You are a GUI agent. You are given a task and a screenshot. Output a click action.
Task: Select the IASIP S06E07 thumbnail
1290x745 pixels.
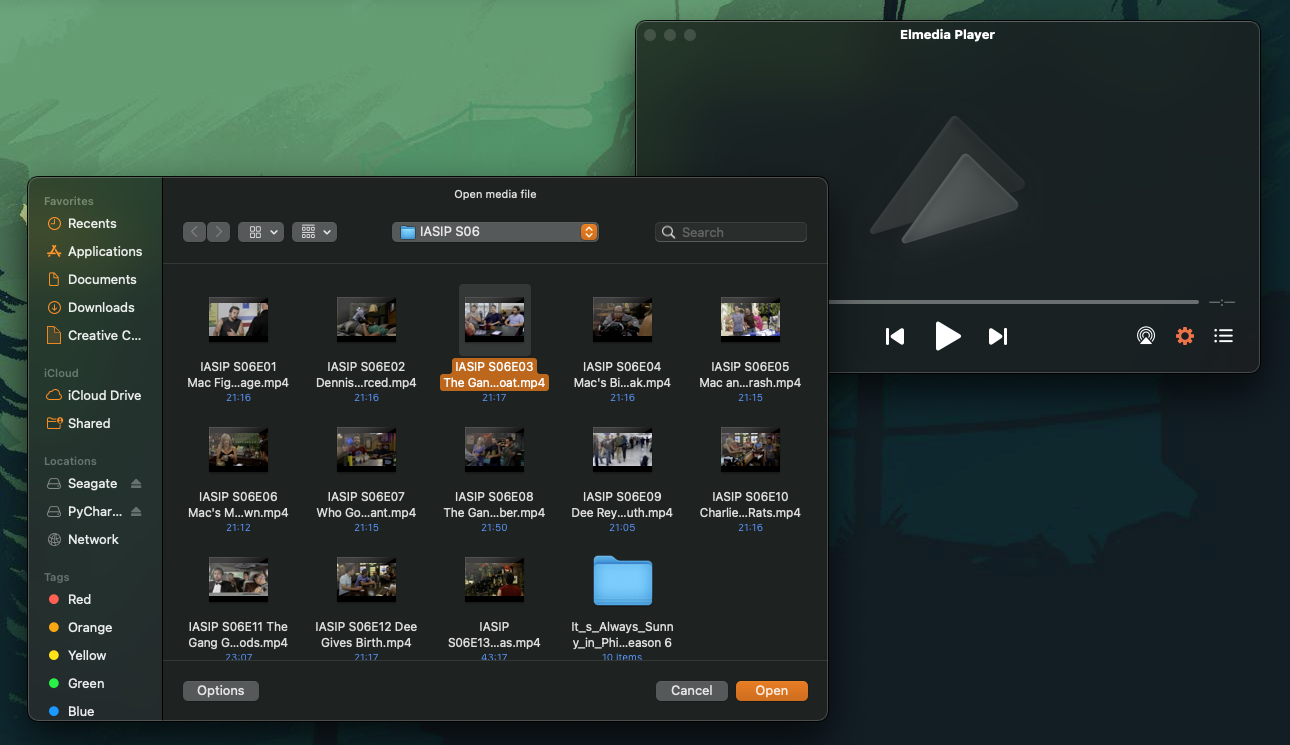point(366,450)
